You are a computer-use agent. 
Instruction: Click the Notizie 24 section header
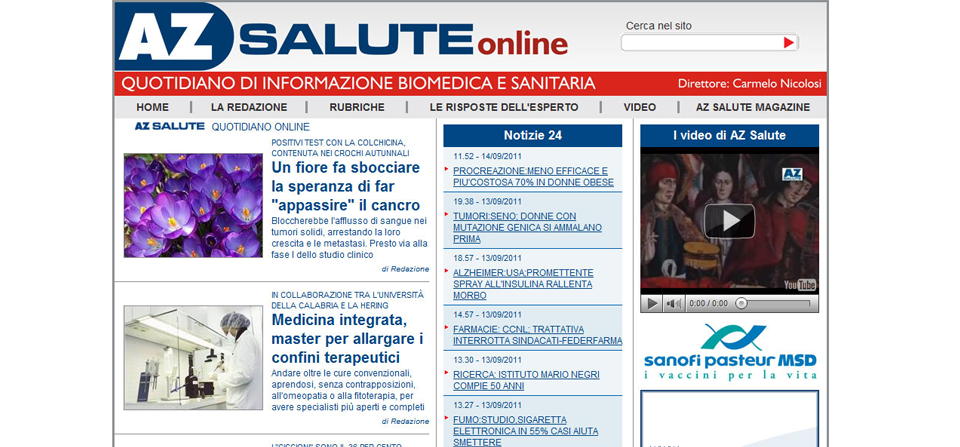coord(533,136)
